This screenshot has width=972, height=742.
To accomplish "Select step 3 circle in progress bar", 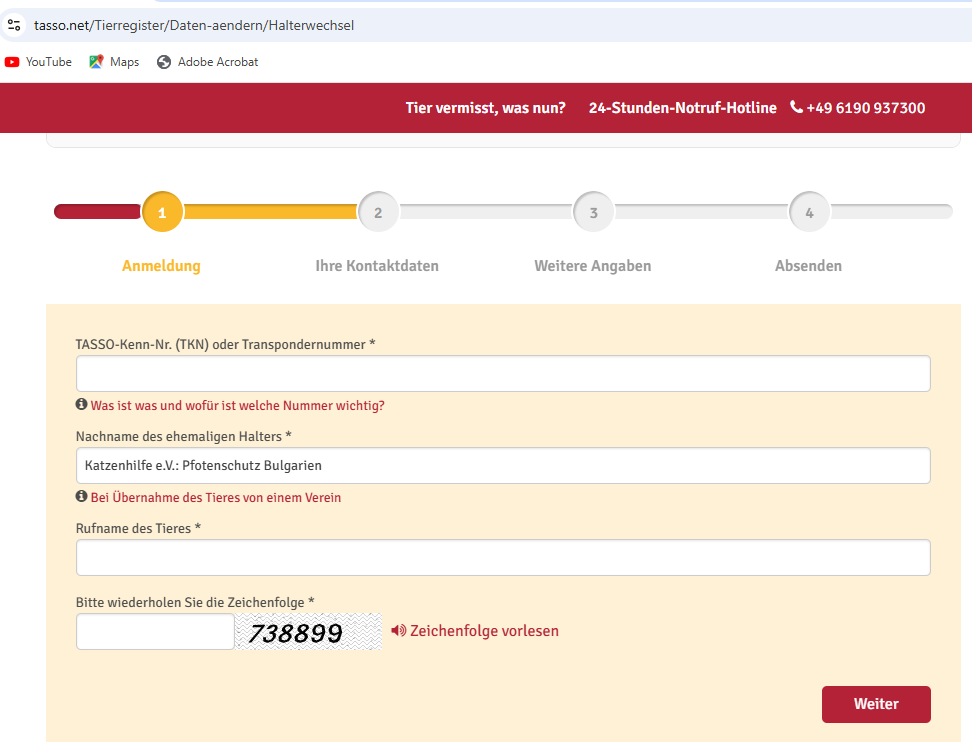I will 593,212.
